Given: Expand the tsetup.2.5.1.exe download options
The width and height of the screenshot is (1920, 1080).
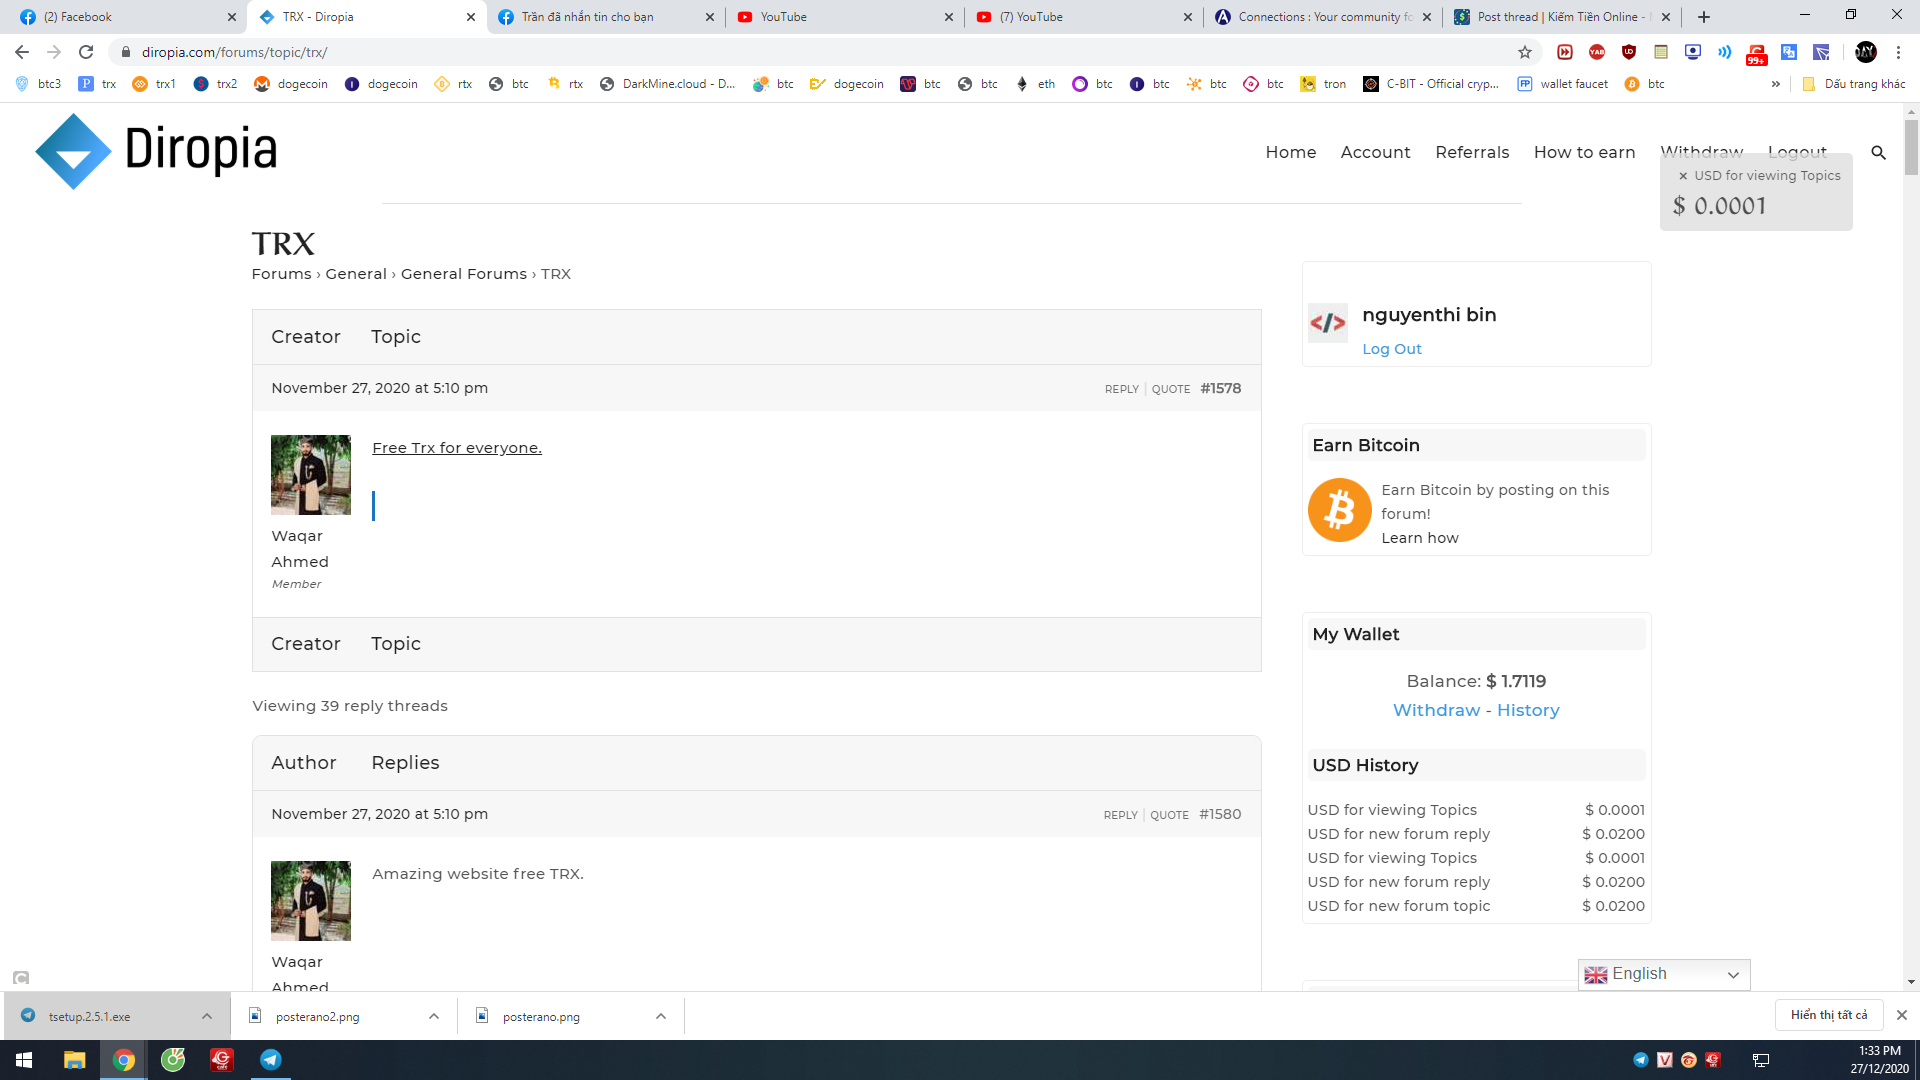Looking at the screenshot, I should 206,1016.
